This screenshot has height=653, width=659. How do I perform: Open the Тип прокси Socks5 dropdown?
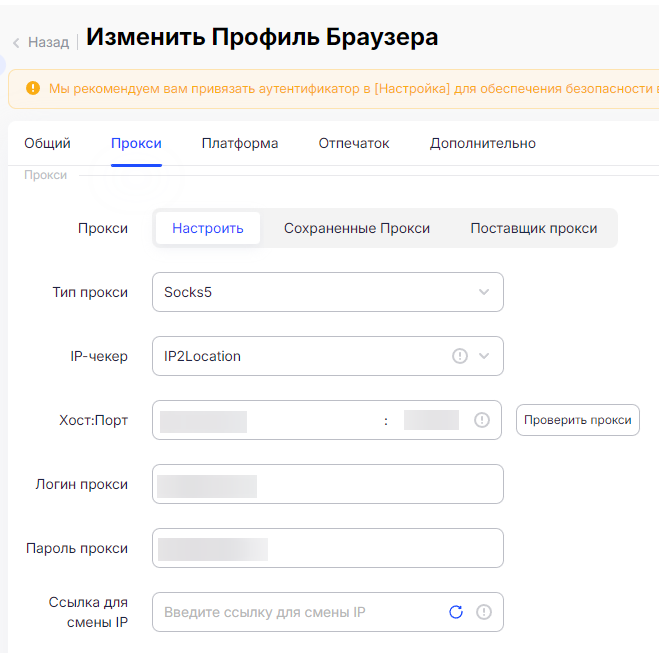point(328,292)
